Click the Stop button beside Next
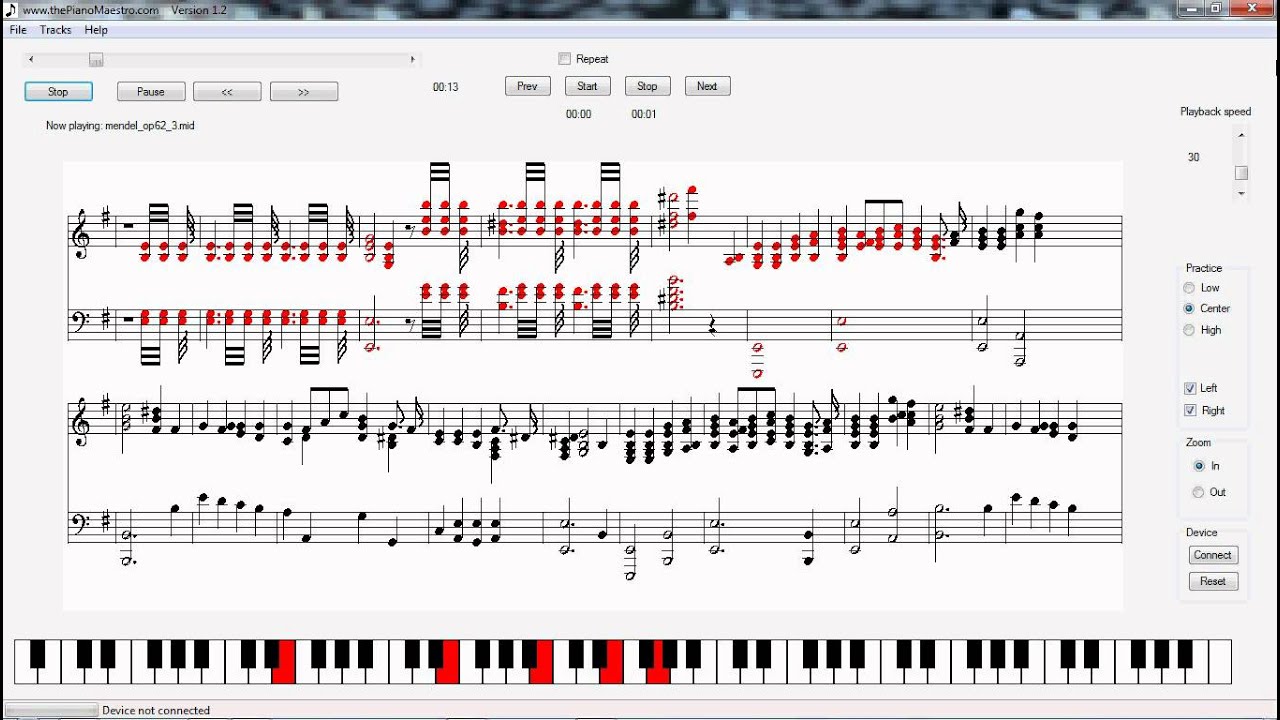The height and width of the screenshot is (720, 1280). [x=647, y=86]
